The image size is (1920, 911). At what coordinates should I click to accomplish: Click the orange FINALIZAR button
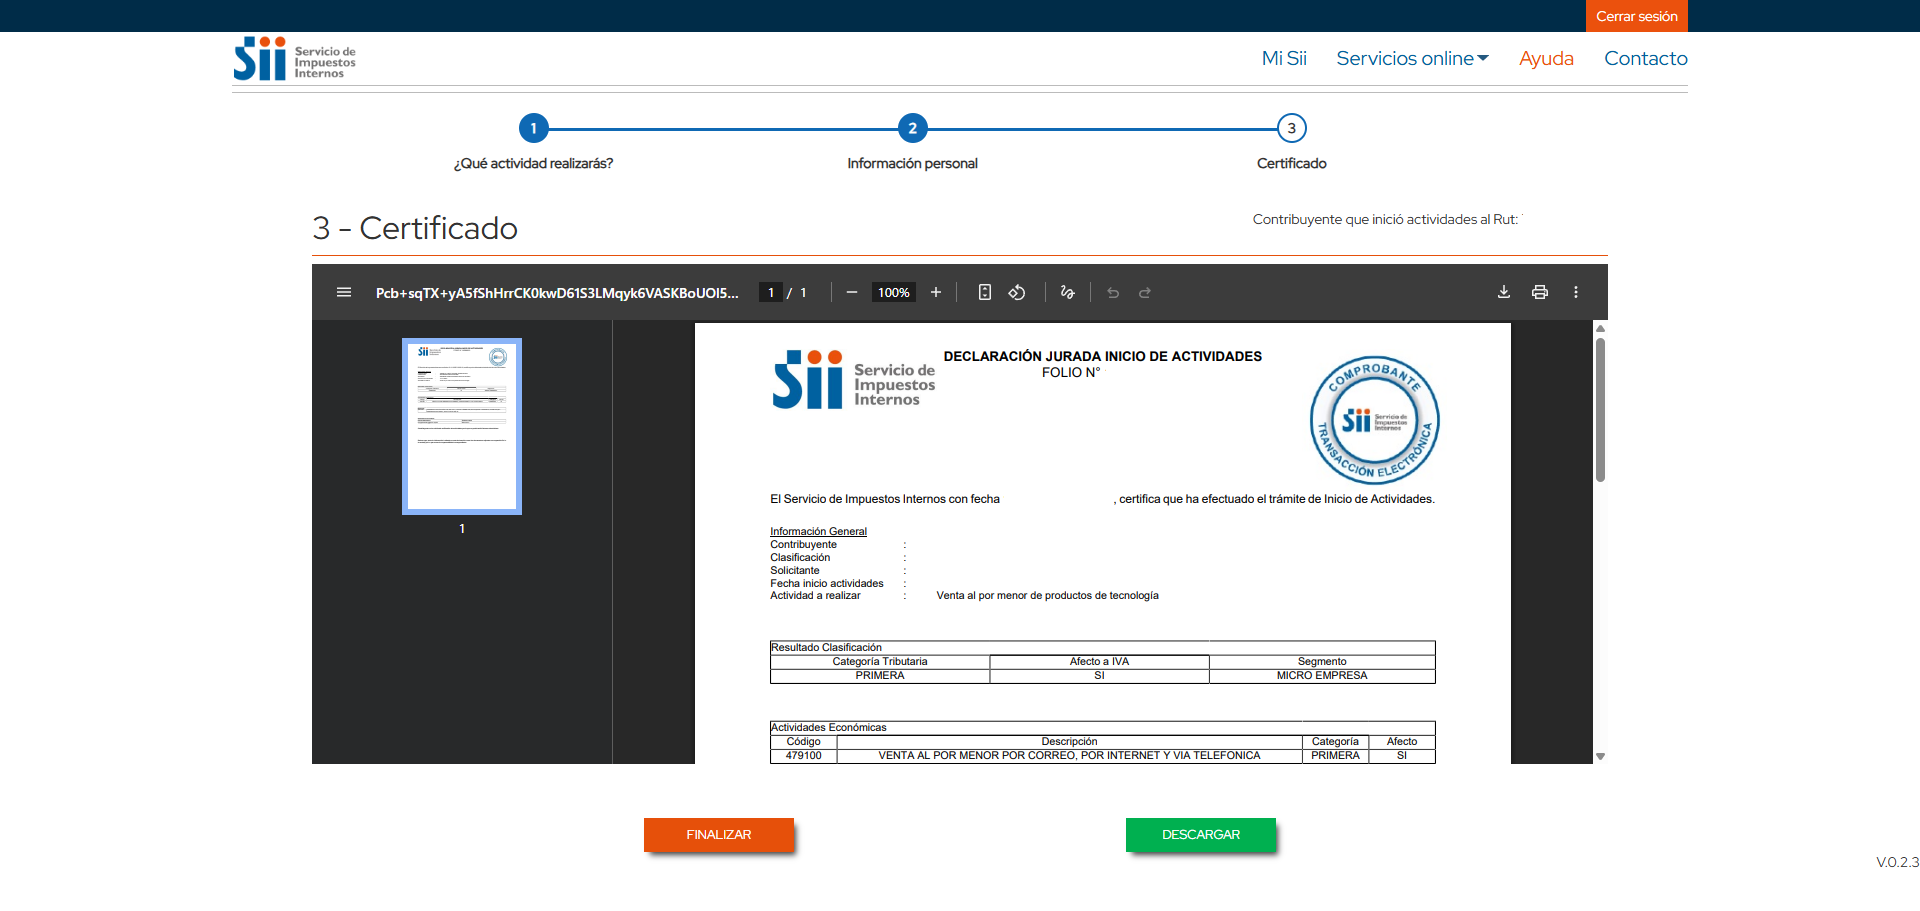[719, 835]
